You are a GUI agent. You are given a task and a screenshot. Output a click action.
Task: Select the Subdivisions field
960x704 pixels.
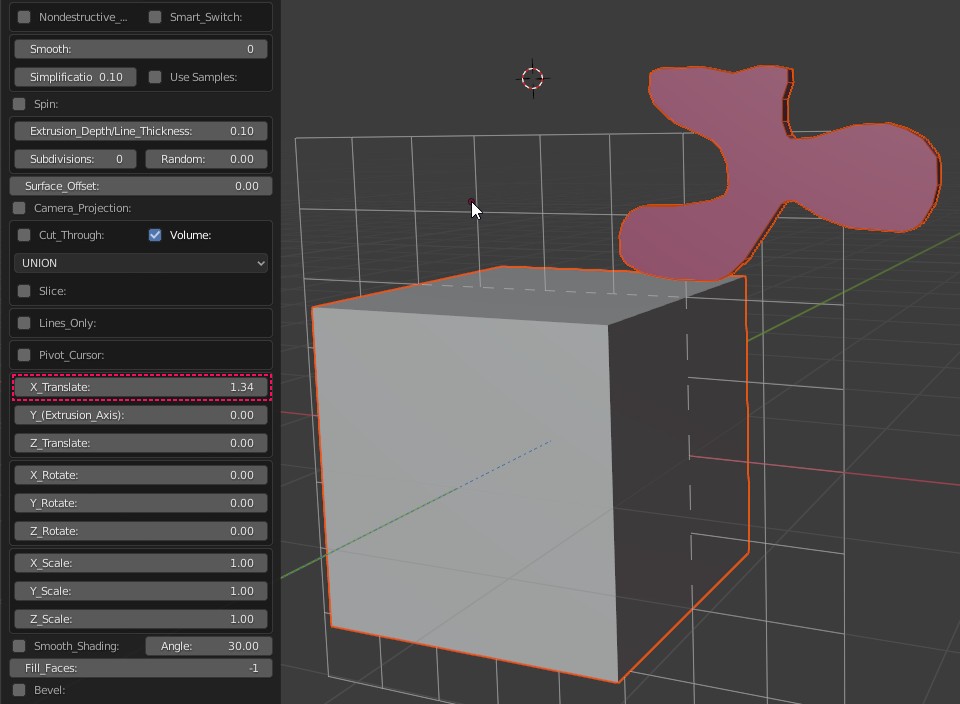click(x=75, y=159)
